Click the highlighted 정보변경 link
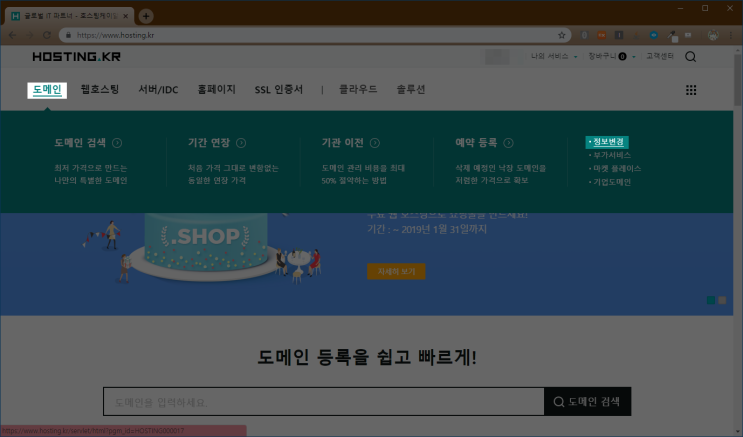Image resolution: width=743 pixels, height=437 pixels. [607, 142]
